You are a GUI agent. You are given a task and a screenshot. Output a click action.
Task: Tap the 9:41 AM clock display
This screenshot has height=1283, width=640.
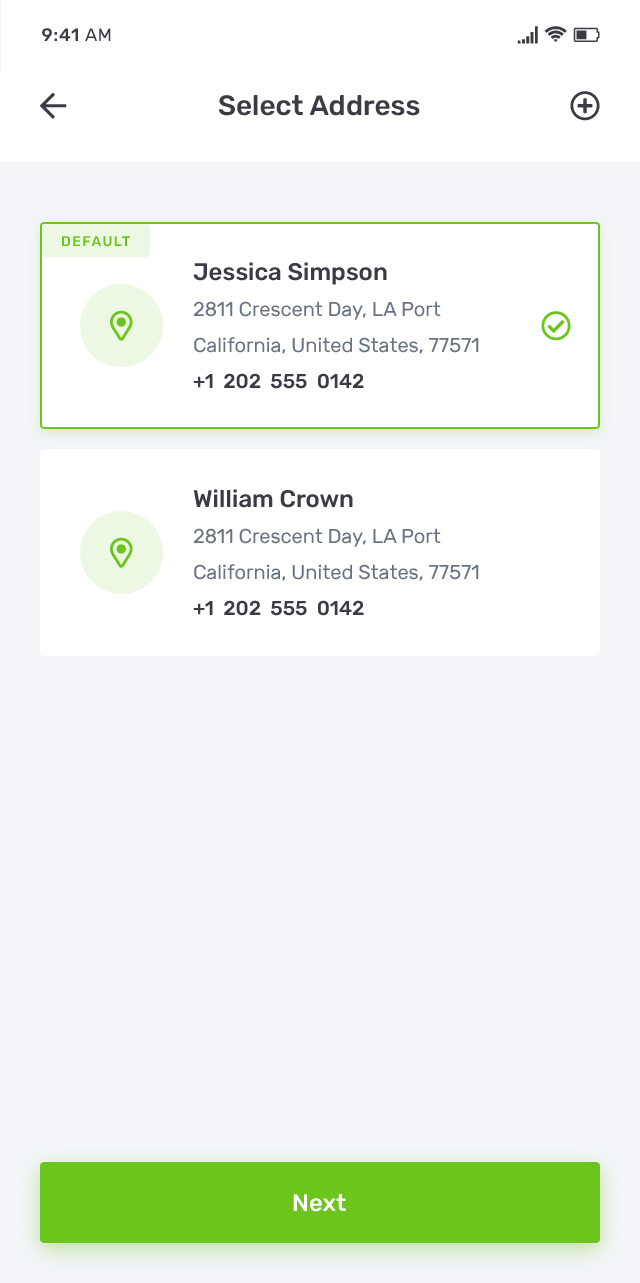(x=76, y=34)
